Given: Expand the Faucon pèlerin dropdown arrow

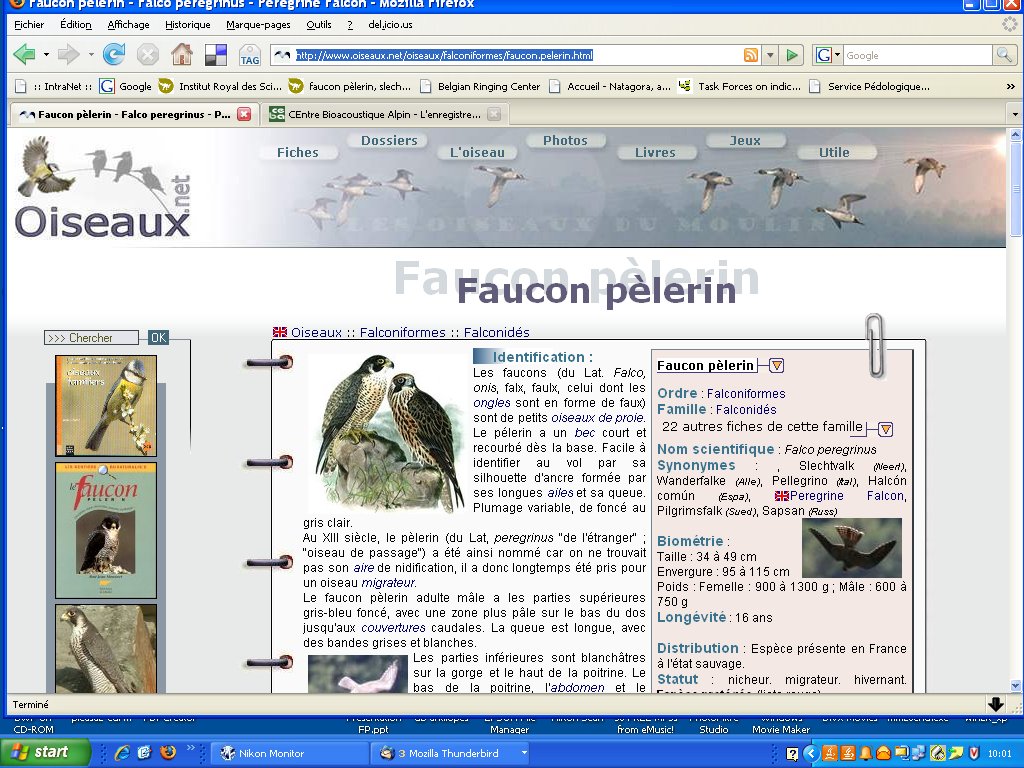Looking at the screenshot, I should tap(776, 366).
